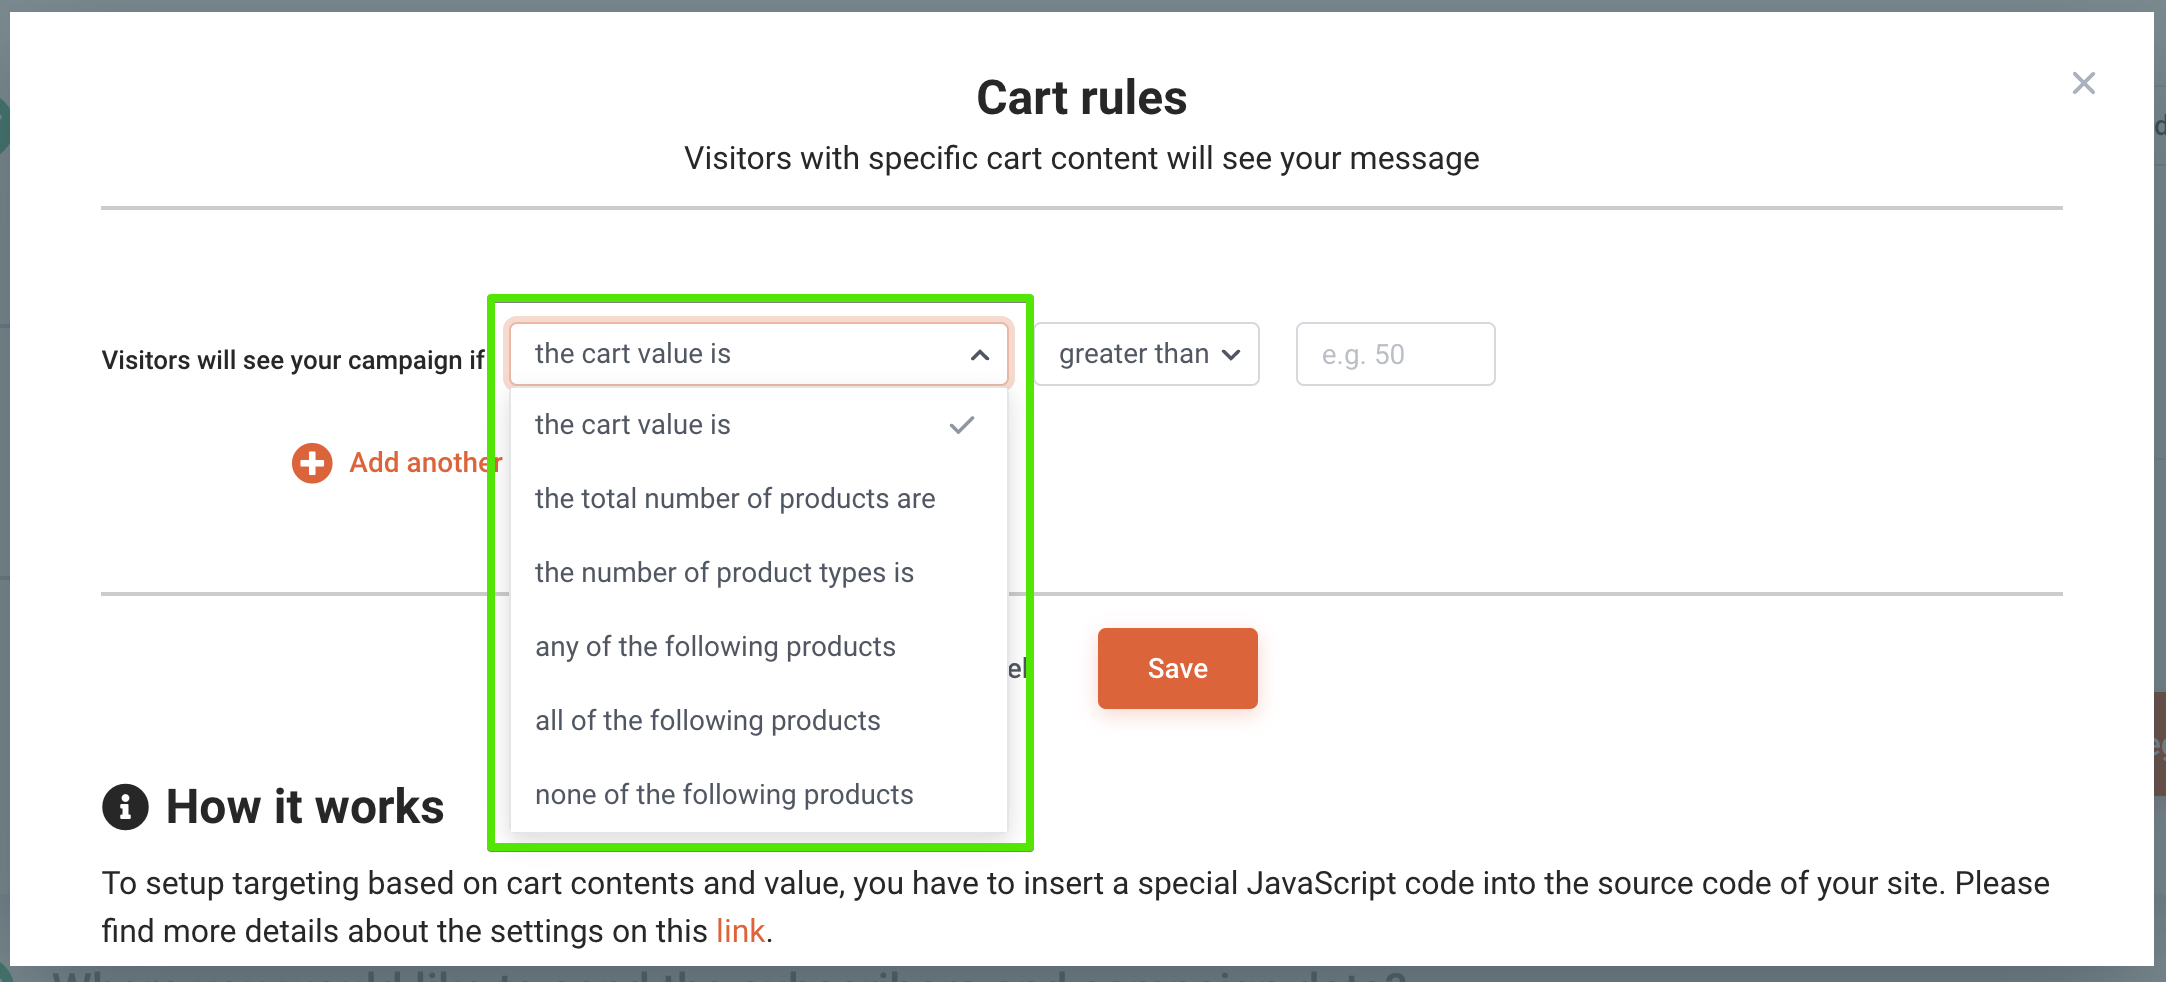
Task: Click Add another to create a rule
Action: 425,462
